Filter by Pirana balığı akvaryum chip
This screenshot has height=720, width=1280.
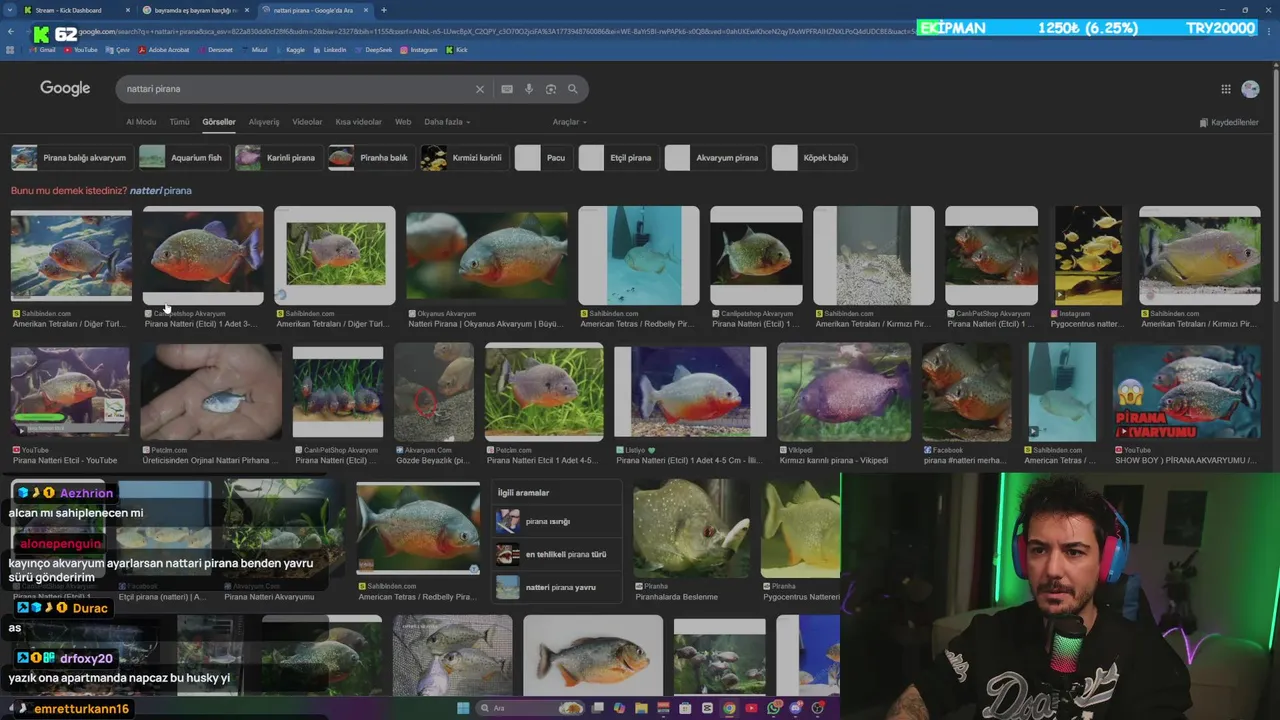pyautogui.click(x=71, y=158)
